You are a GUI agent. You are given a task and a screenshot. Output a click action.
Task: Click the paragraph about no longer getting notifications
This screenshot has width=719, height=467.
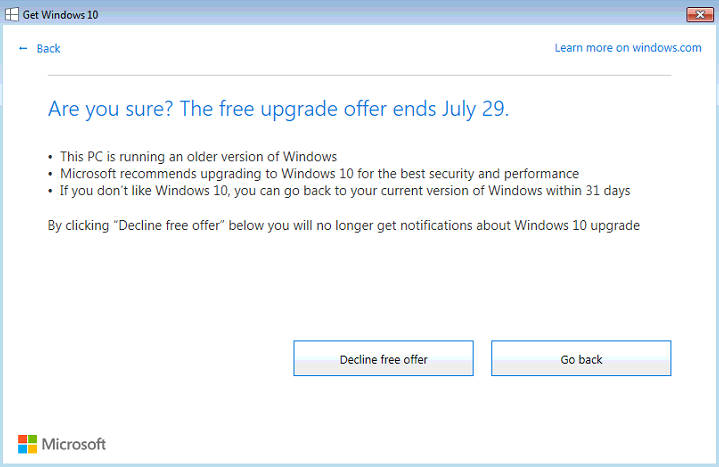tap(344, 226)
